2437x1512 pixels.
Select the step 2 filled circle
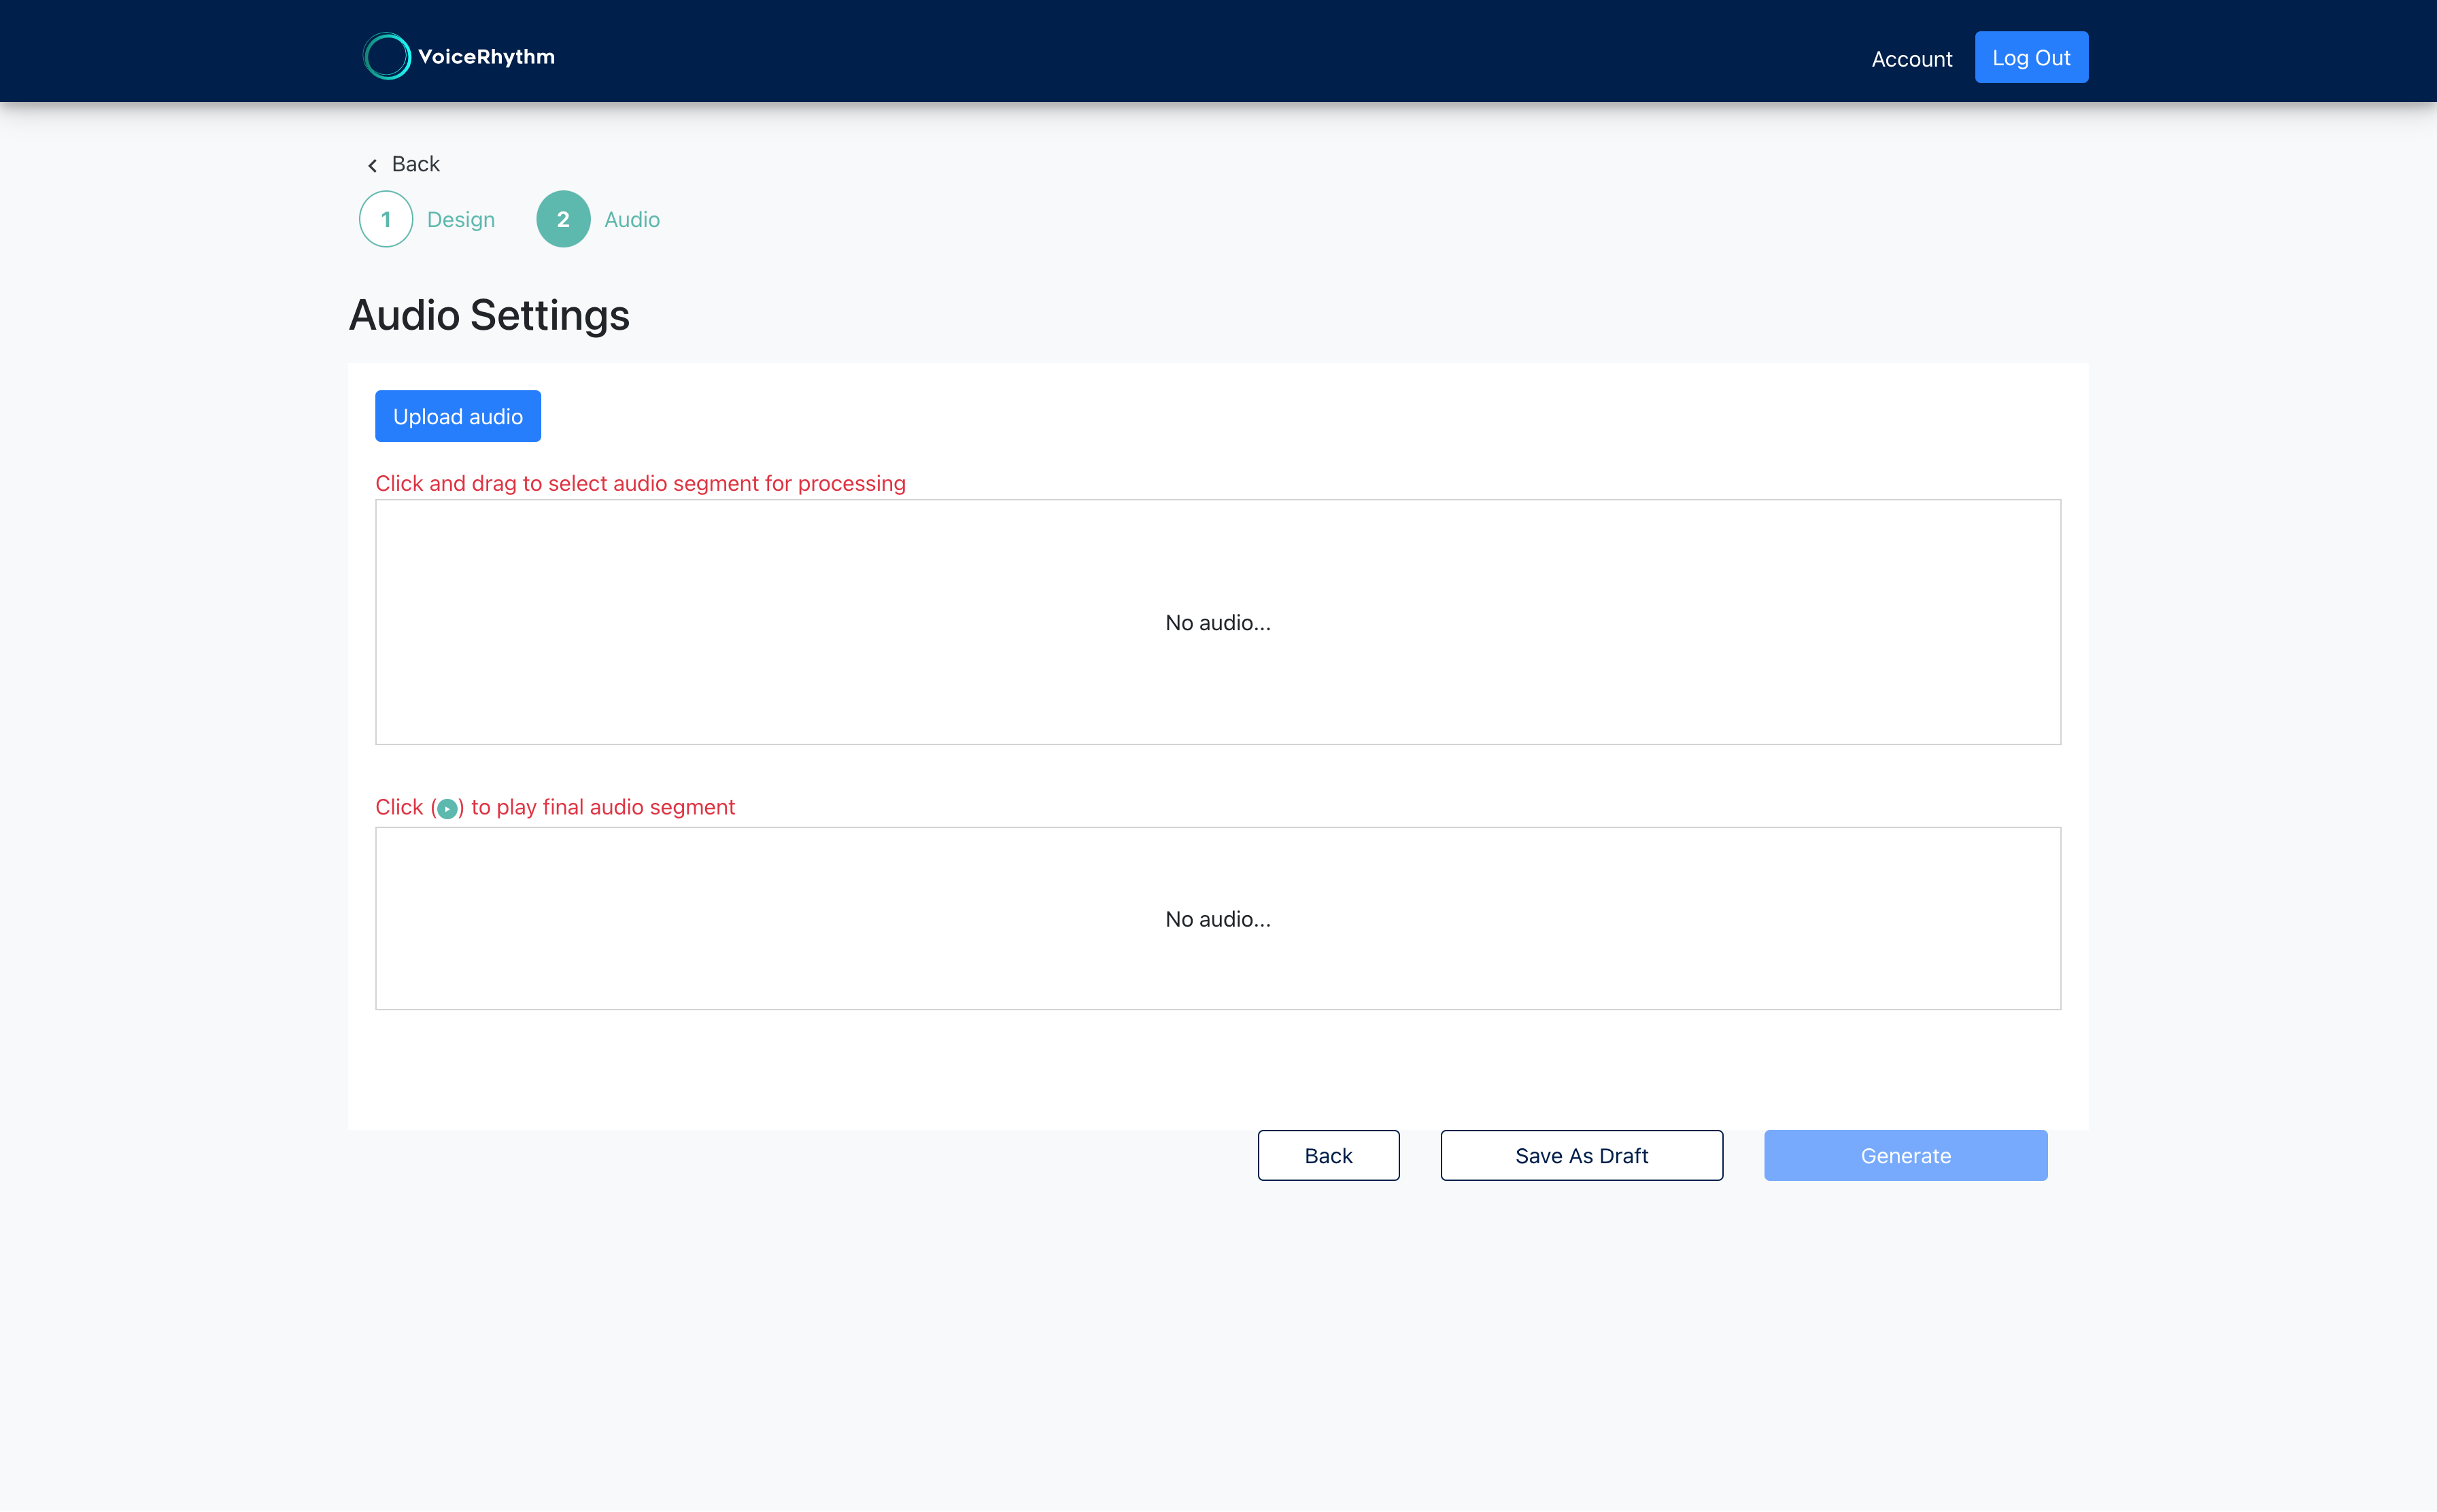click(x=563, y=219)
